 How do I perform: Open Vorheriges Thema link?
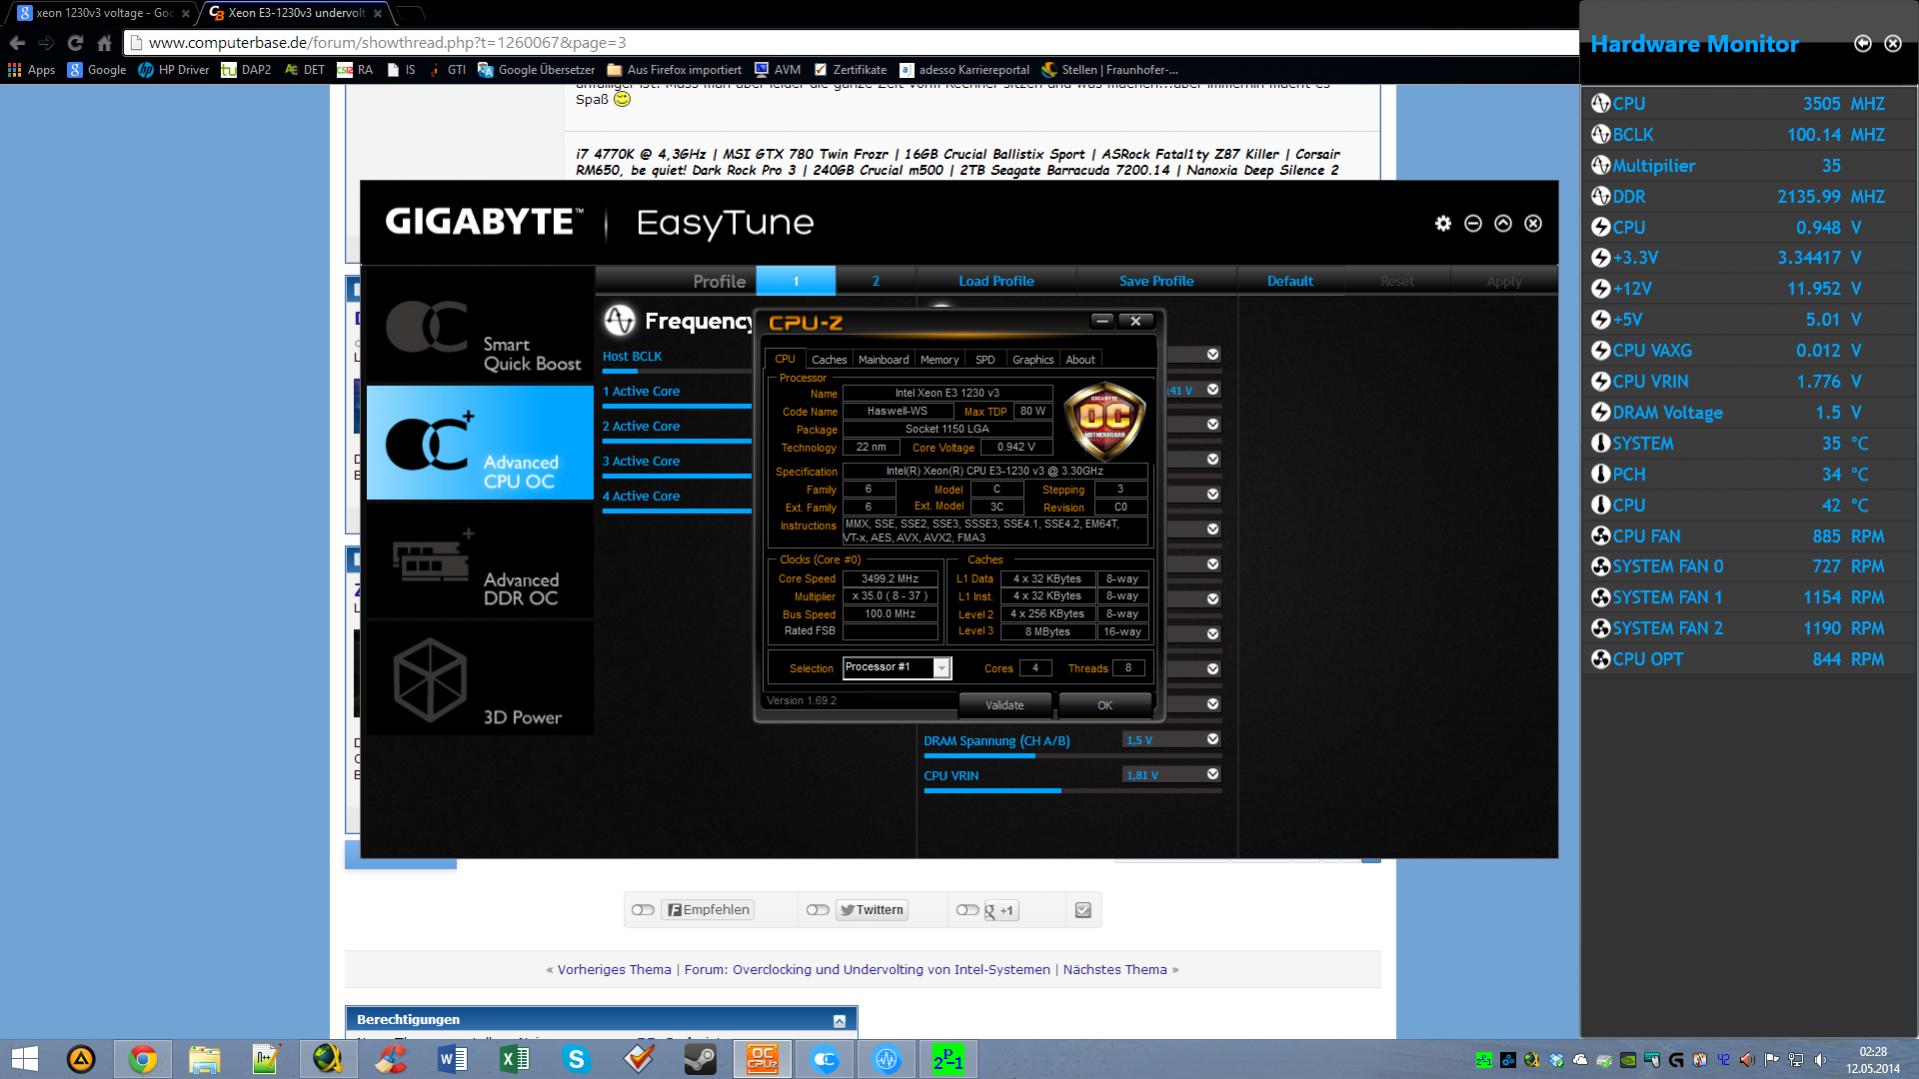pos(614,970)
